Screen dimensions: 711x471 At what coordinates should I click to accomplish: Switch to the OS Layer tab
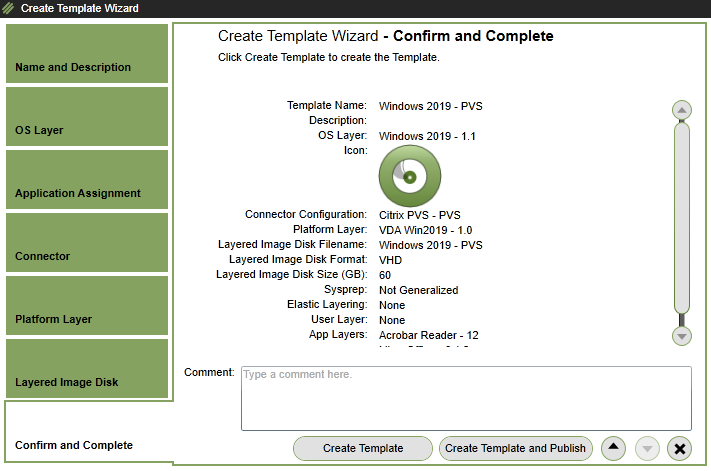87,117
